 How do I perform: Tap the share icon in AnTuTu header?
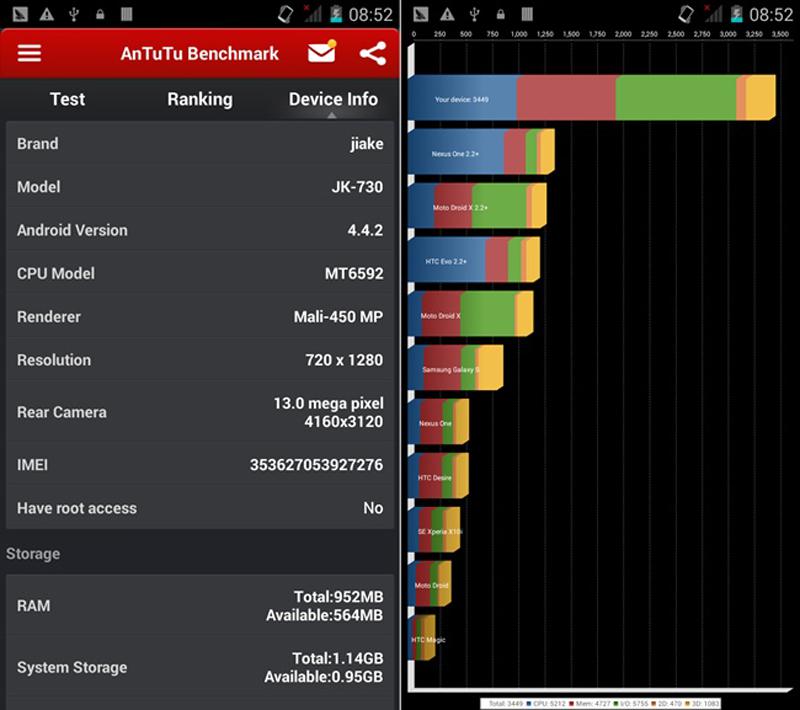coord(373,54)
